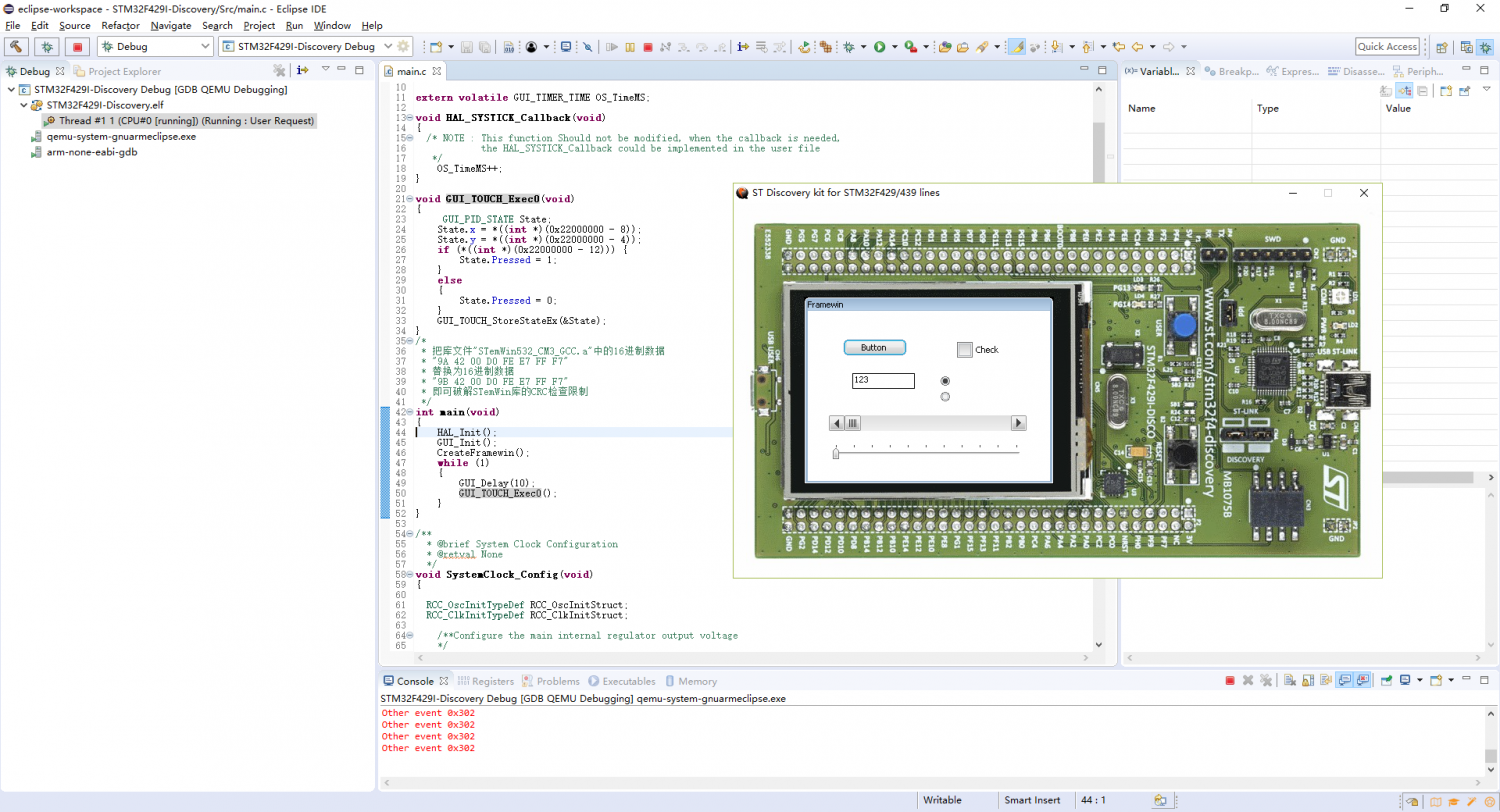Image resolution: width=1500 pixels, height=812 pixels.
Task: Open the Run button dropdown arrow
Action: (x=894, y=46)
